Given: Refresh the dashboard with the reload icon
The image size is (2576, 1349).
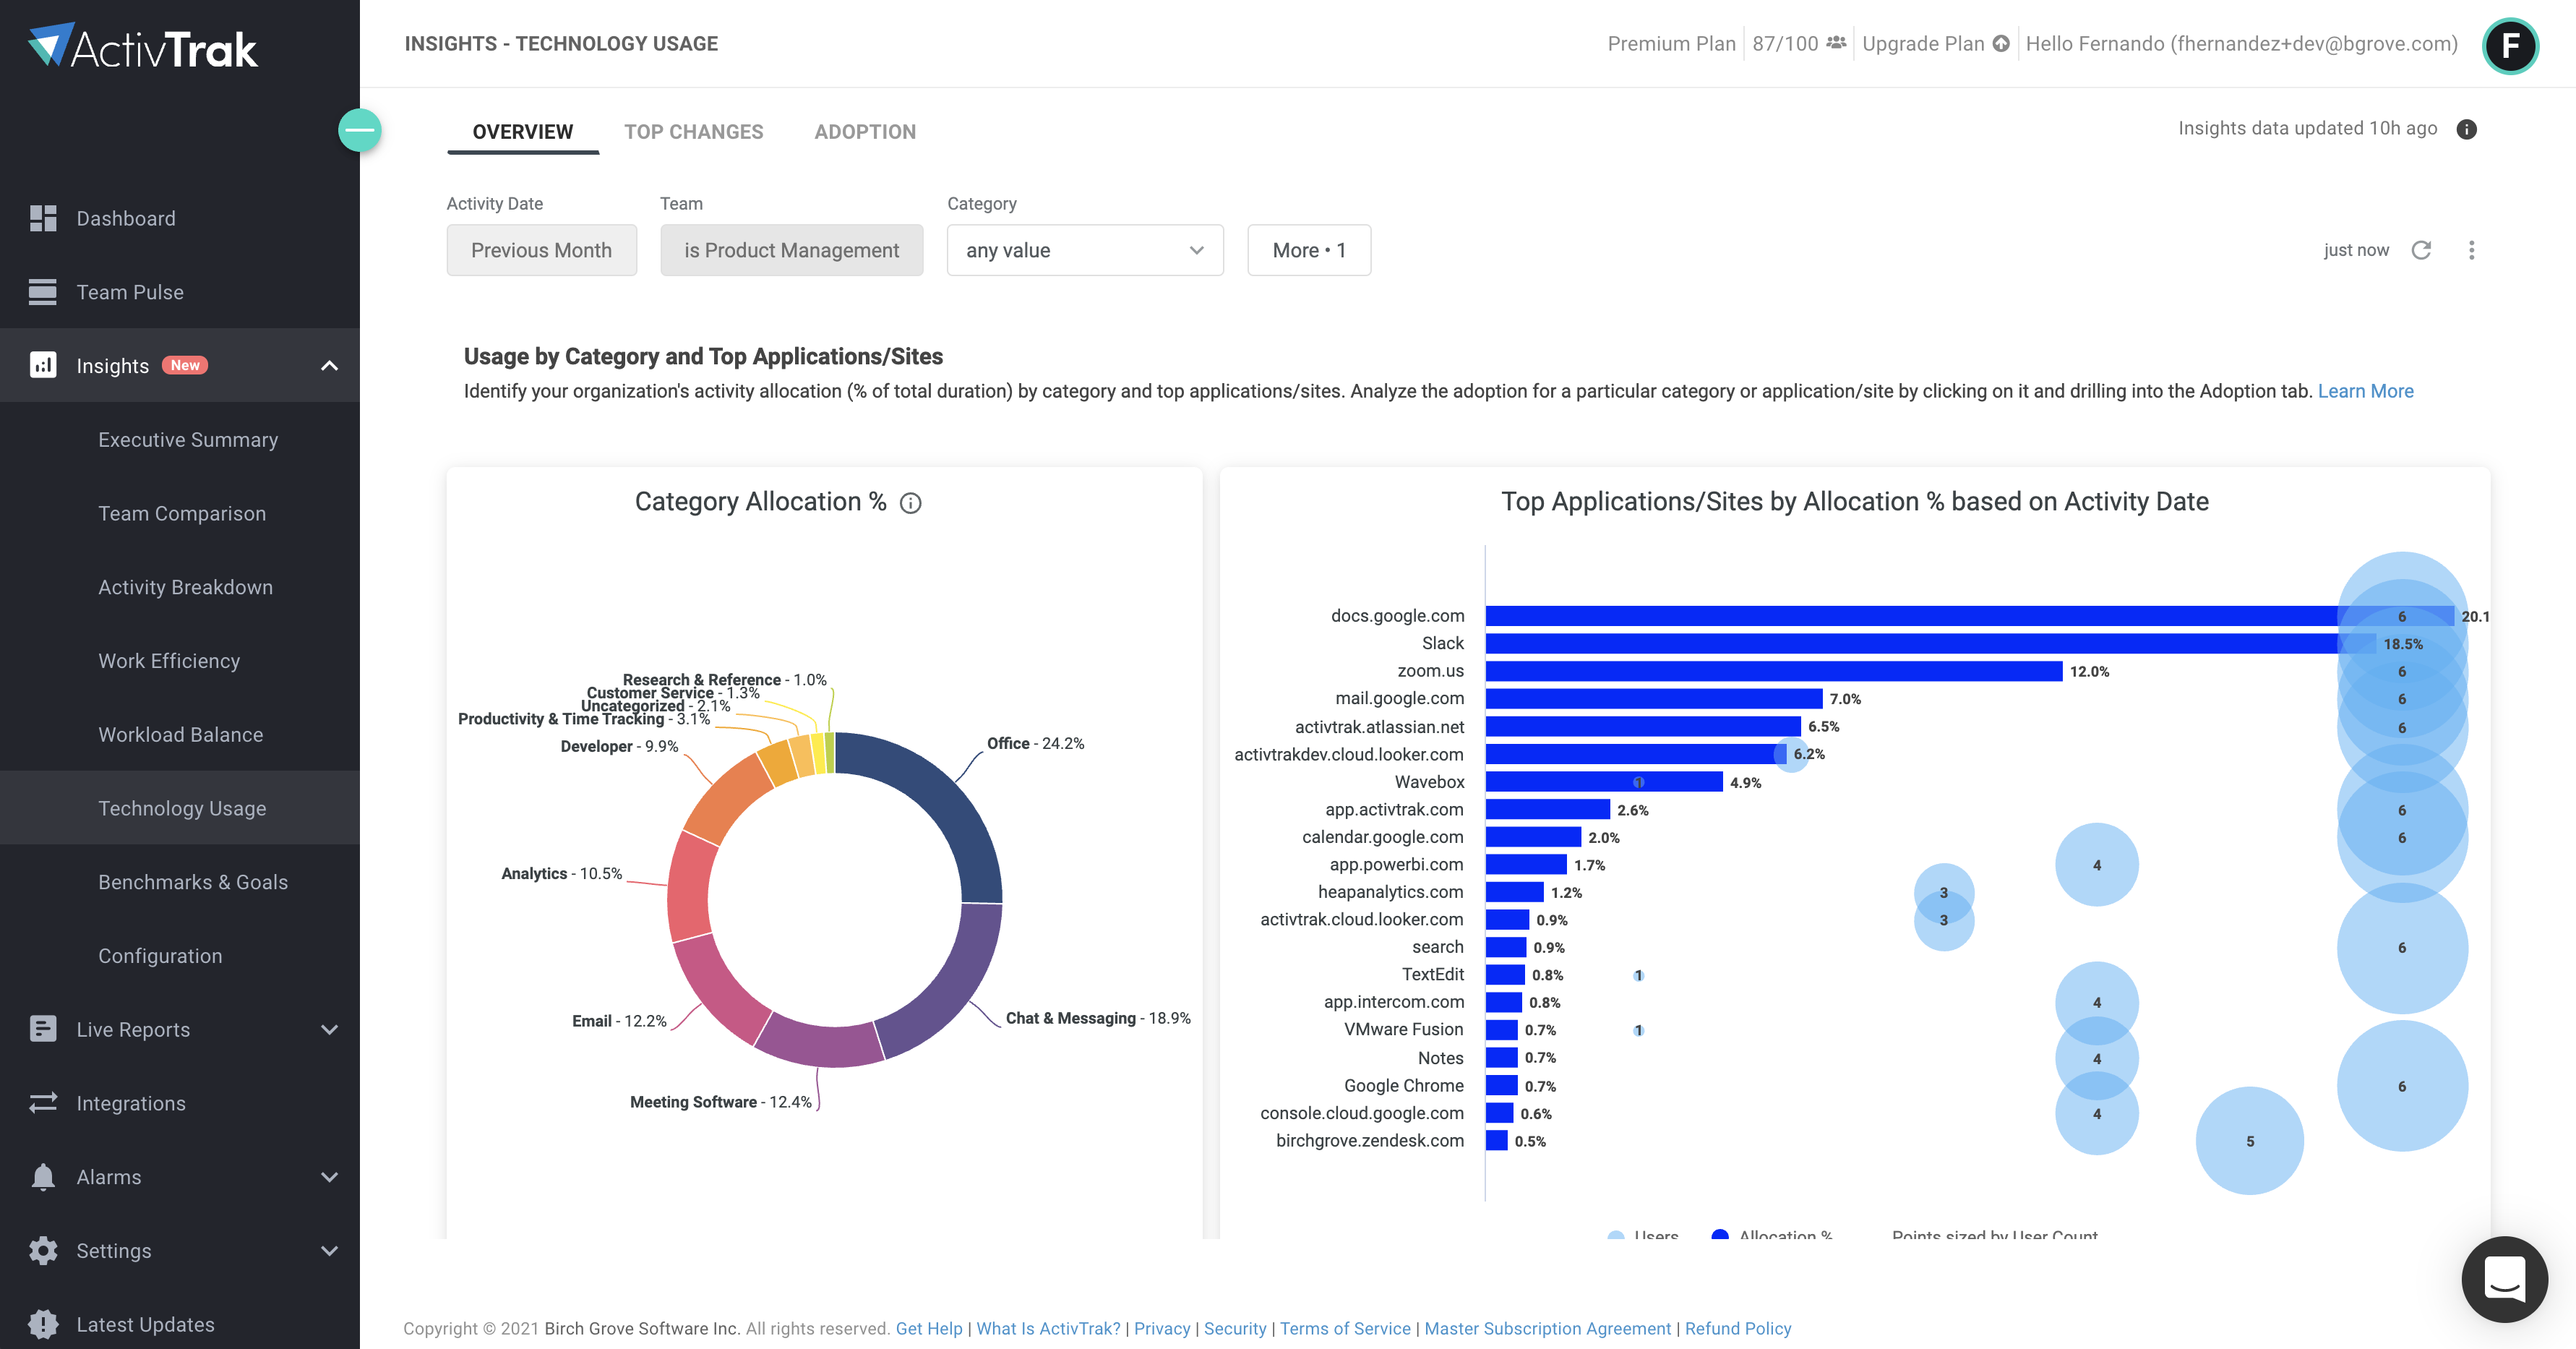Looking at the screenshot, I should click(x=2421, y=250).
